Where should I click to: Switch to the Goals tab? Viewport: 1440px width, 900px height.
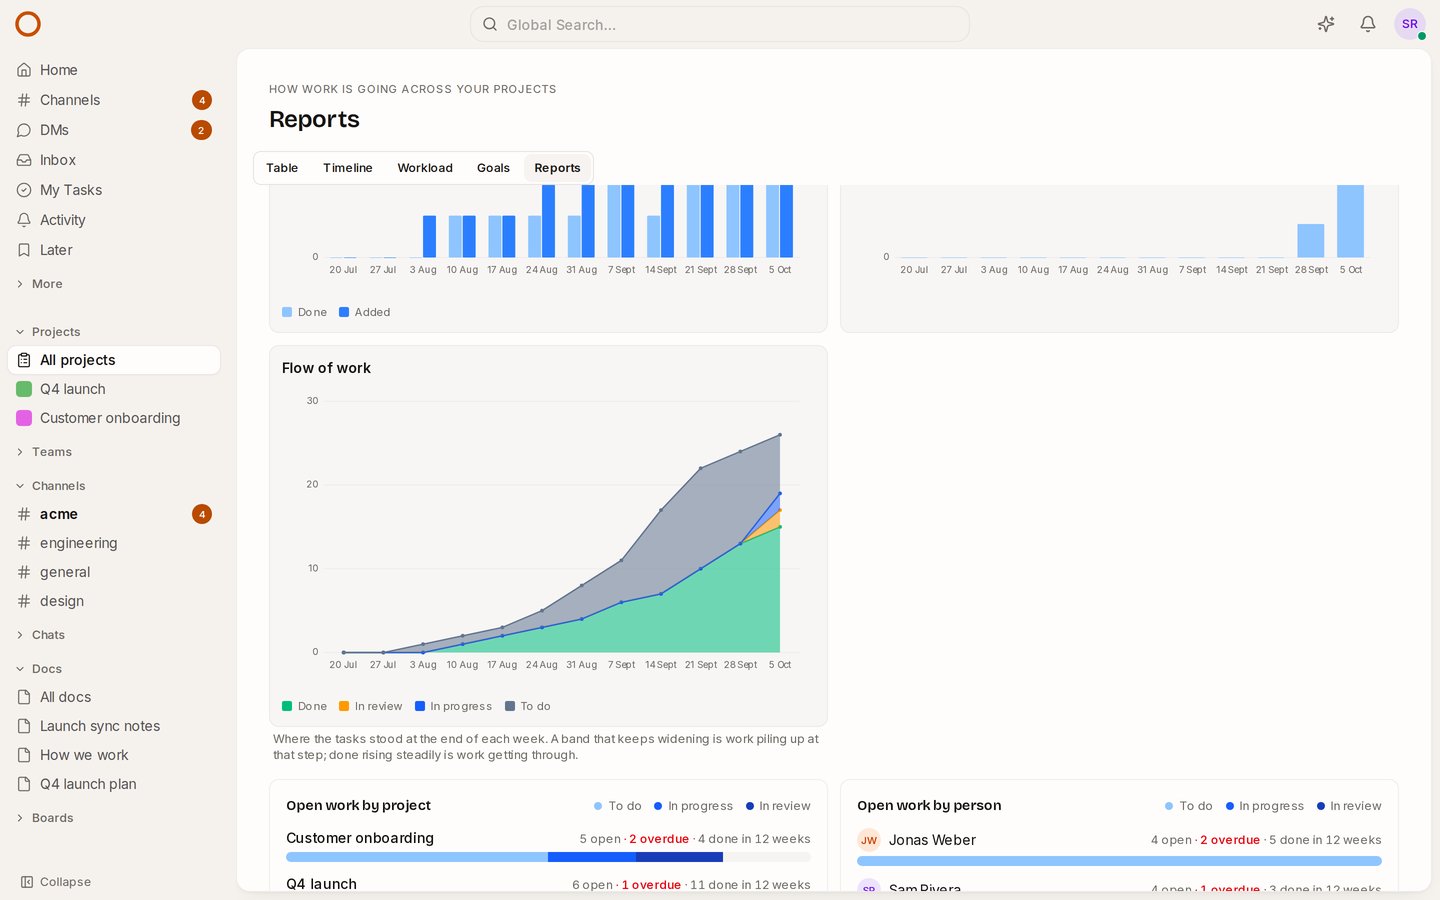coord(493,168)
